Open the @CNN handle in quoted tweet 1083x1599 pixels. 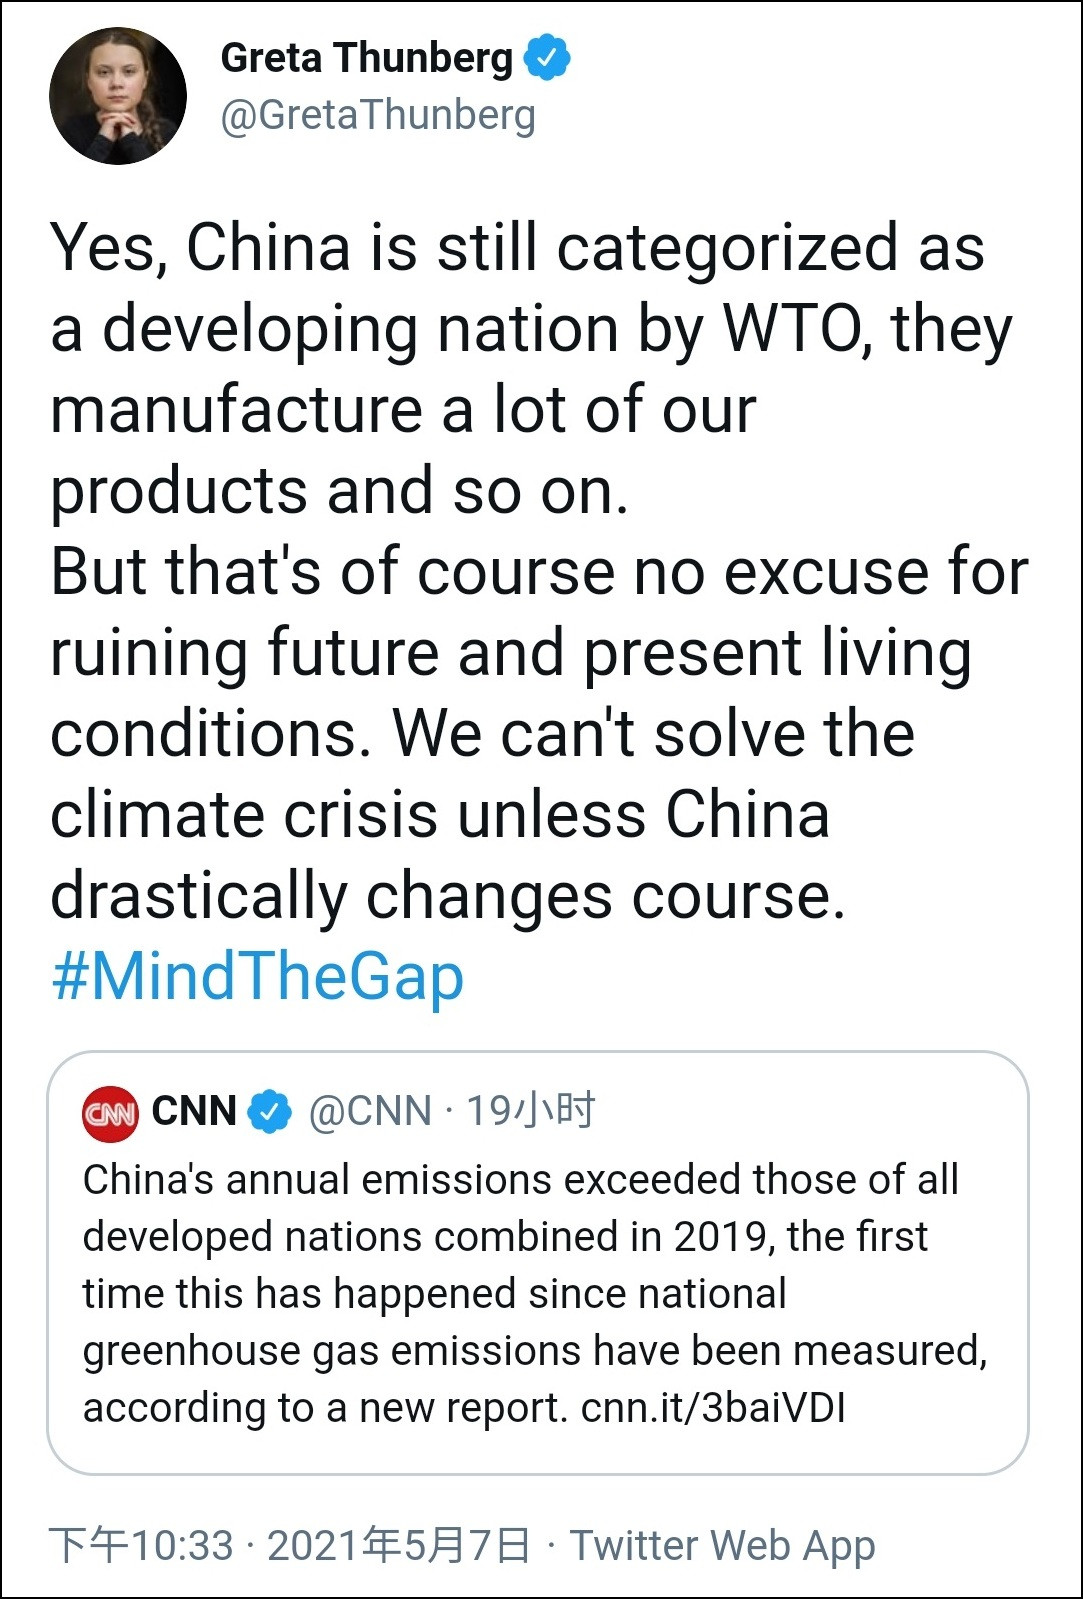370,1111
